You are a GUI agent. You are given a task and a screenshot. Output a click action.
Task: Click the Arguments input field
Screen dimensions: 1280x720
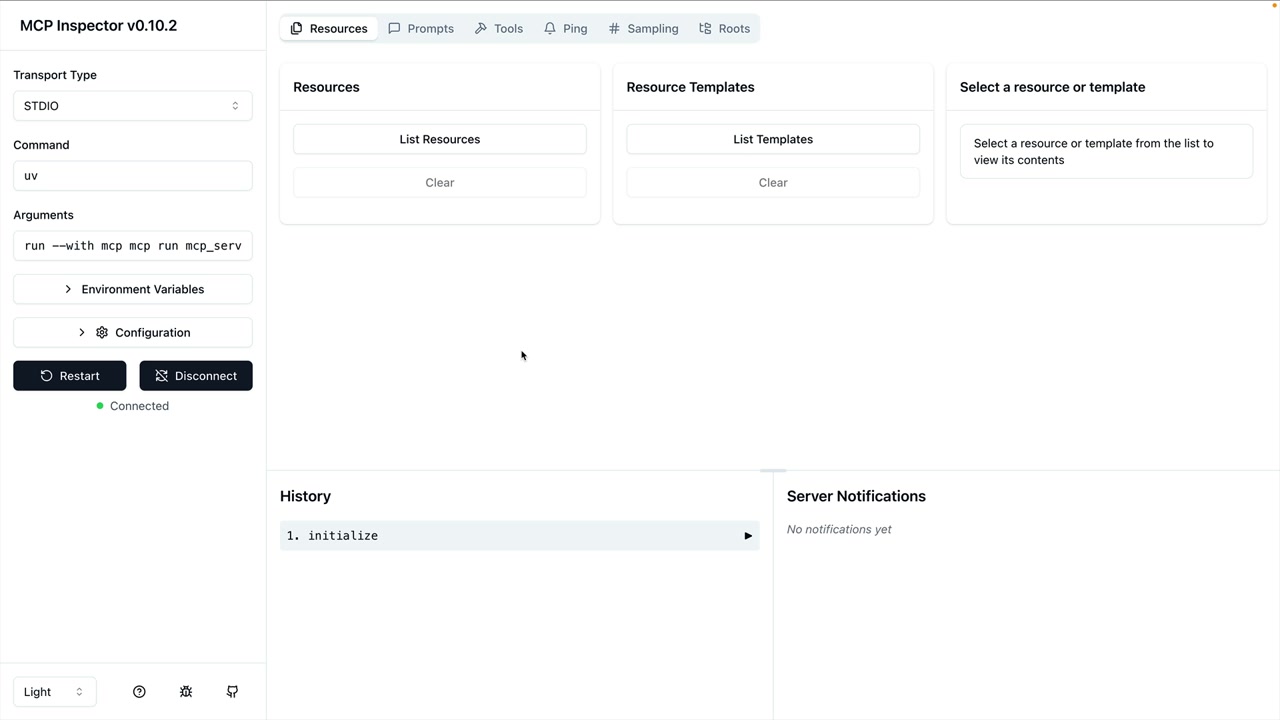(132, 245)
